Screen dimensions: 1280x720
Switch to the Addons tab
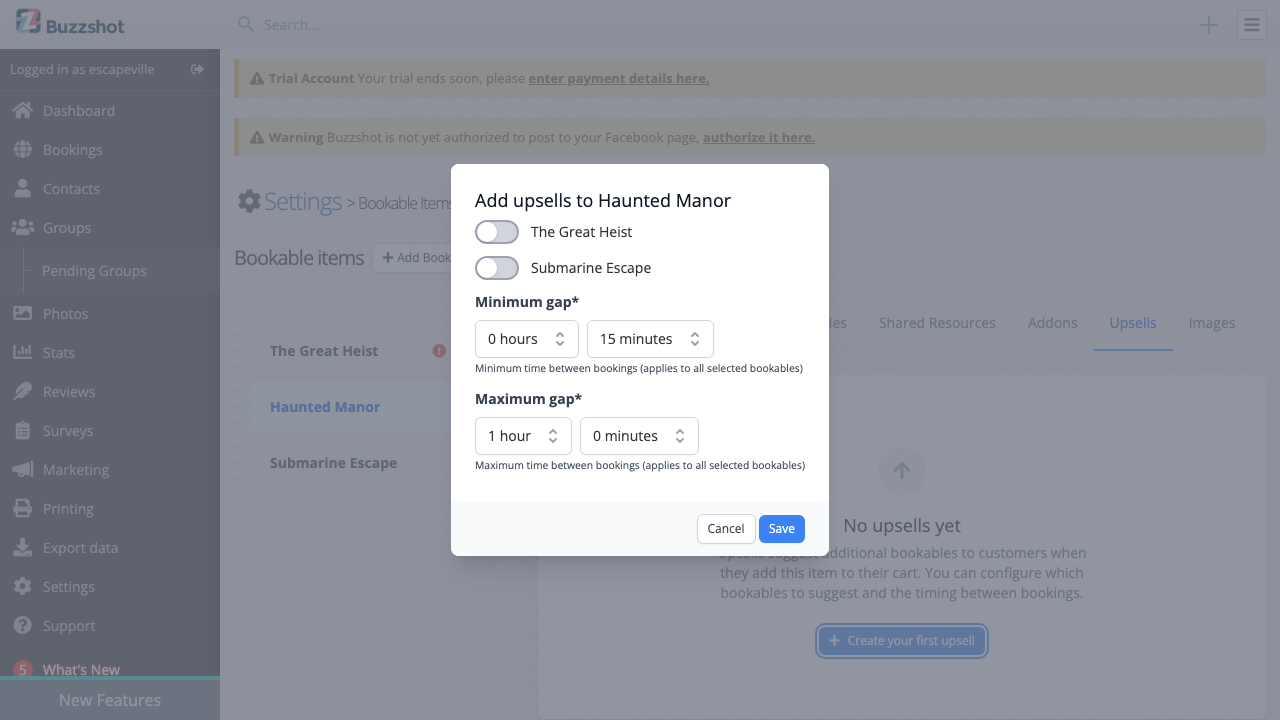point(1052,322)
